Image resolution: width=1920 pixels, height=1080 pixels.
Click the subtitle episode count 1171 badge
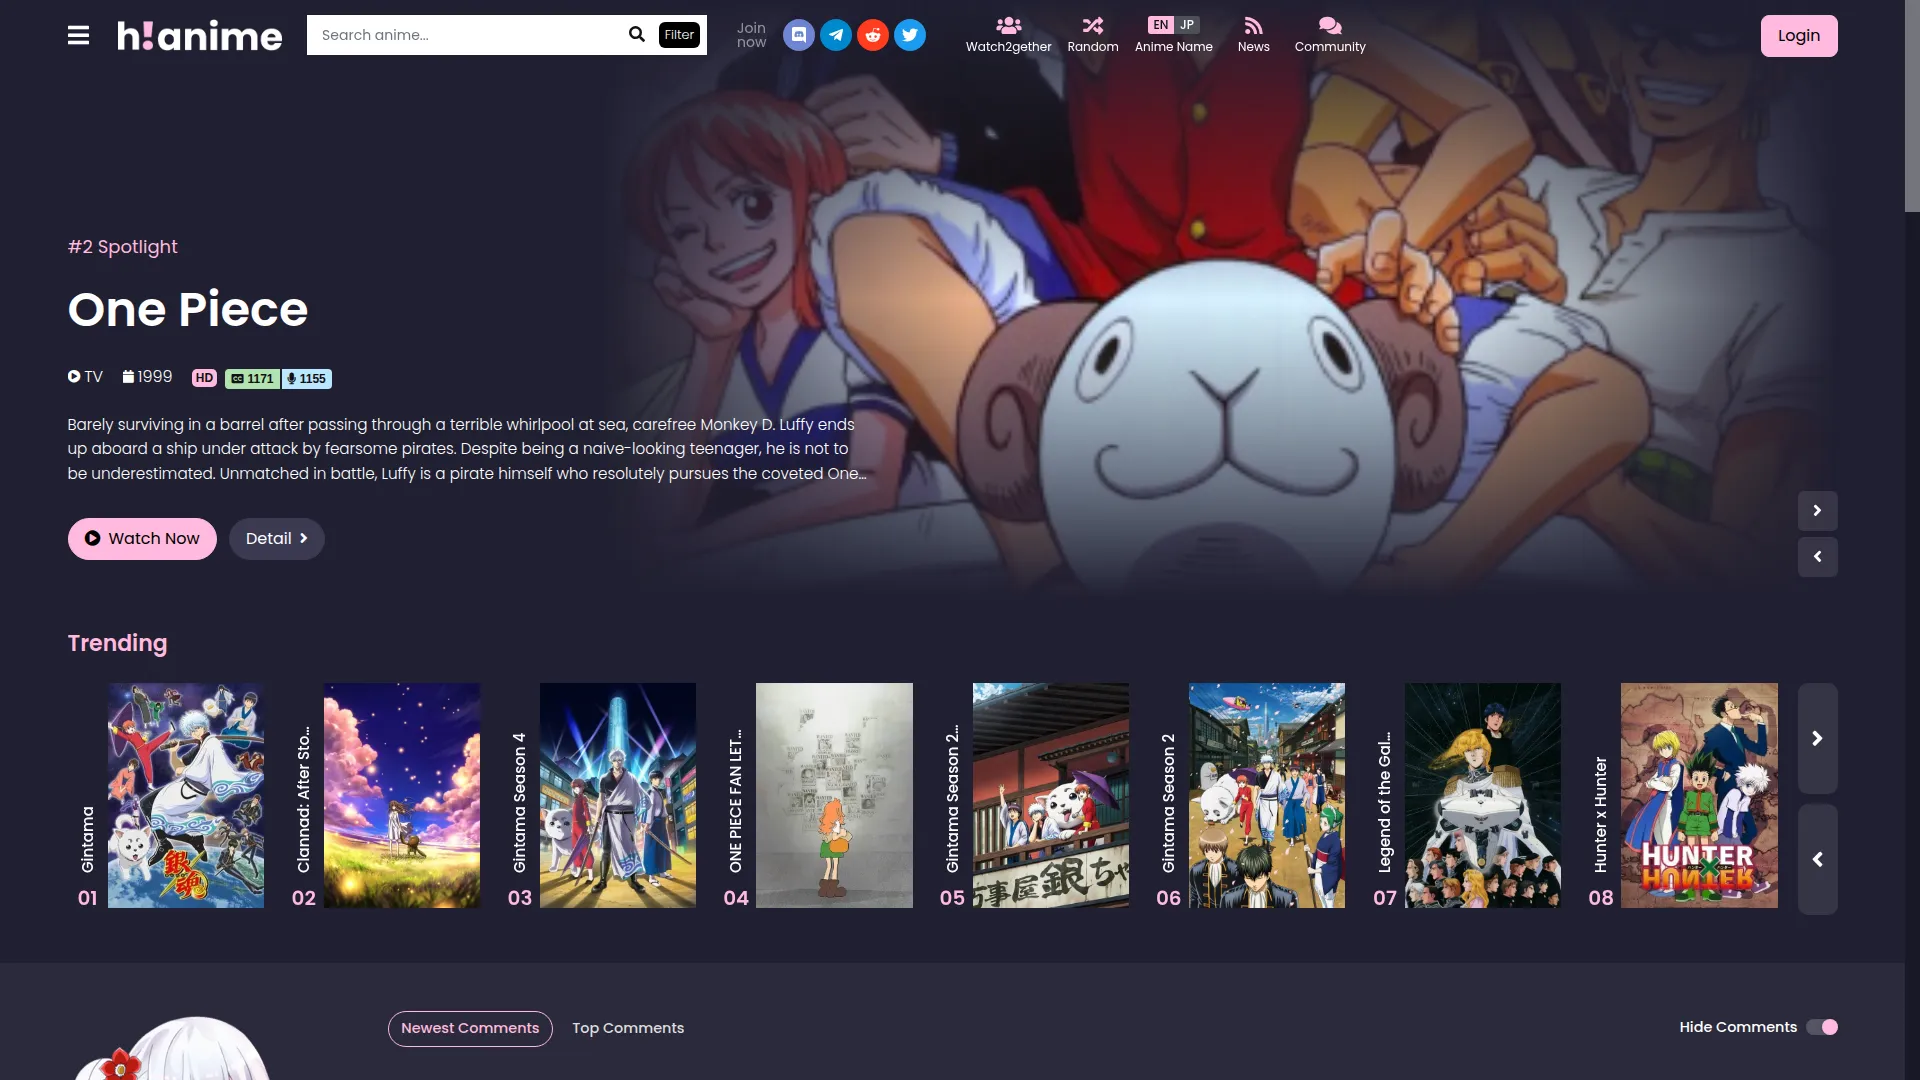tap(253, 379)
